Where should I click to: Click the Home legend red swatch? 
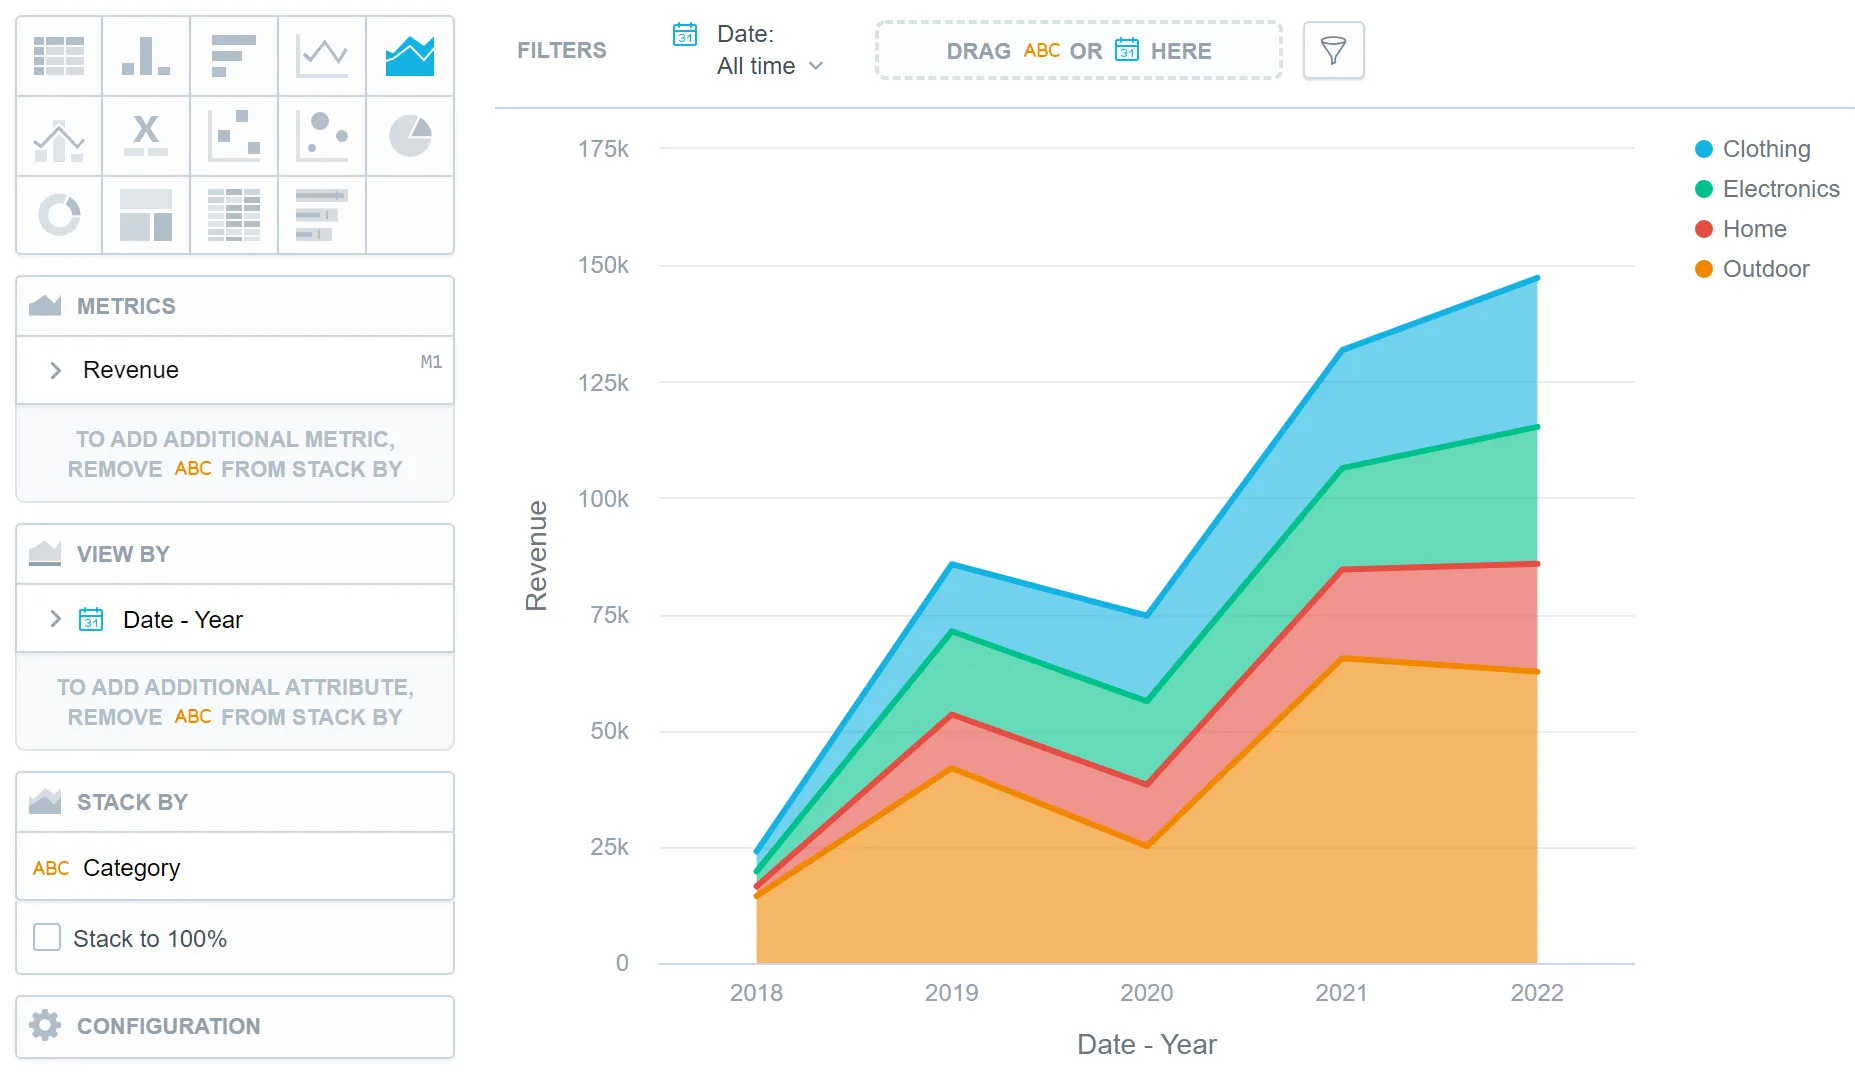coord(1704,229)
